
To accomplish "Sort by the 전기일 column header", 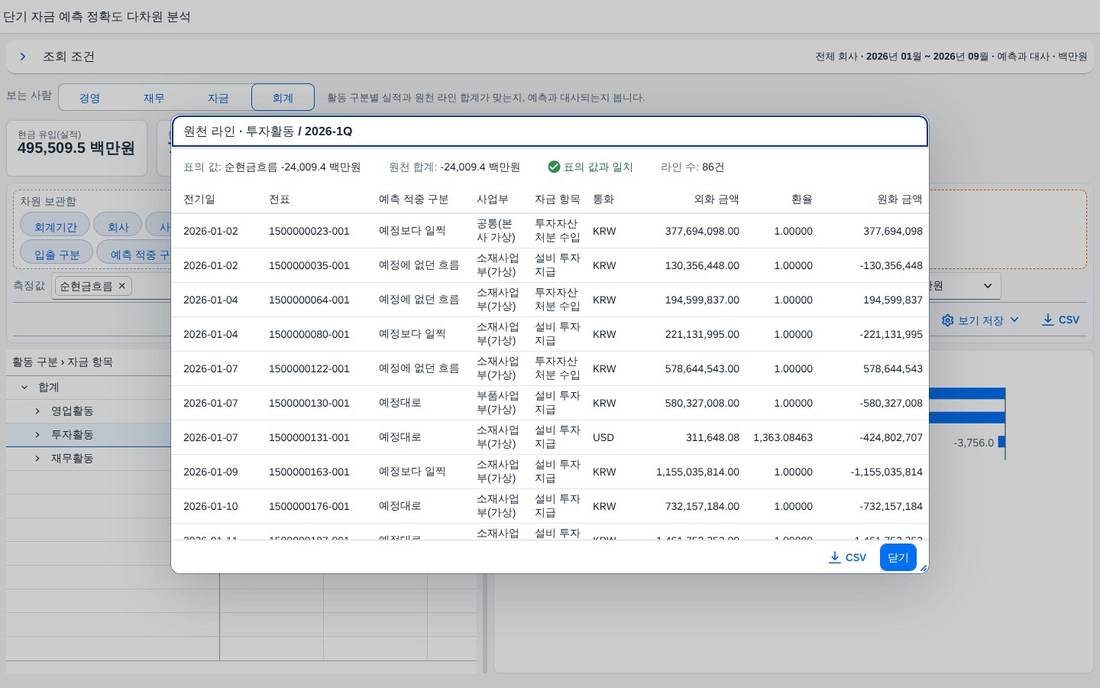I will pyautogui.click(x=199, y=199).
